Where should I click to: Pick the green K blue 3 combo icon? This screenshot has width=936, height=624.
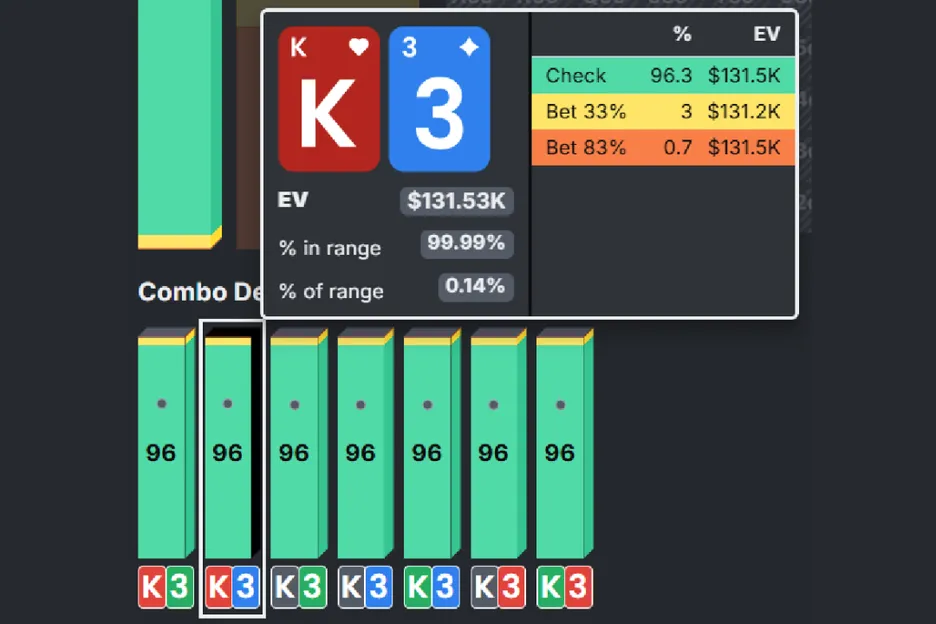coord(431,587)
